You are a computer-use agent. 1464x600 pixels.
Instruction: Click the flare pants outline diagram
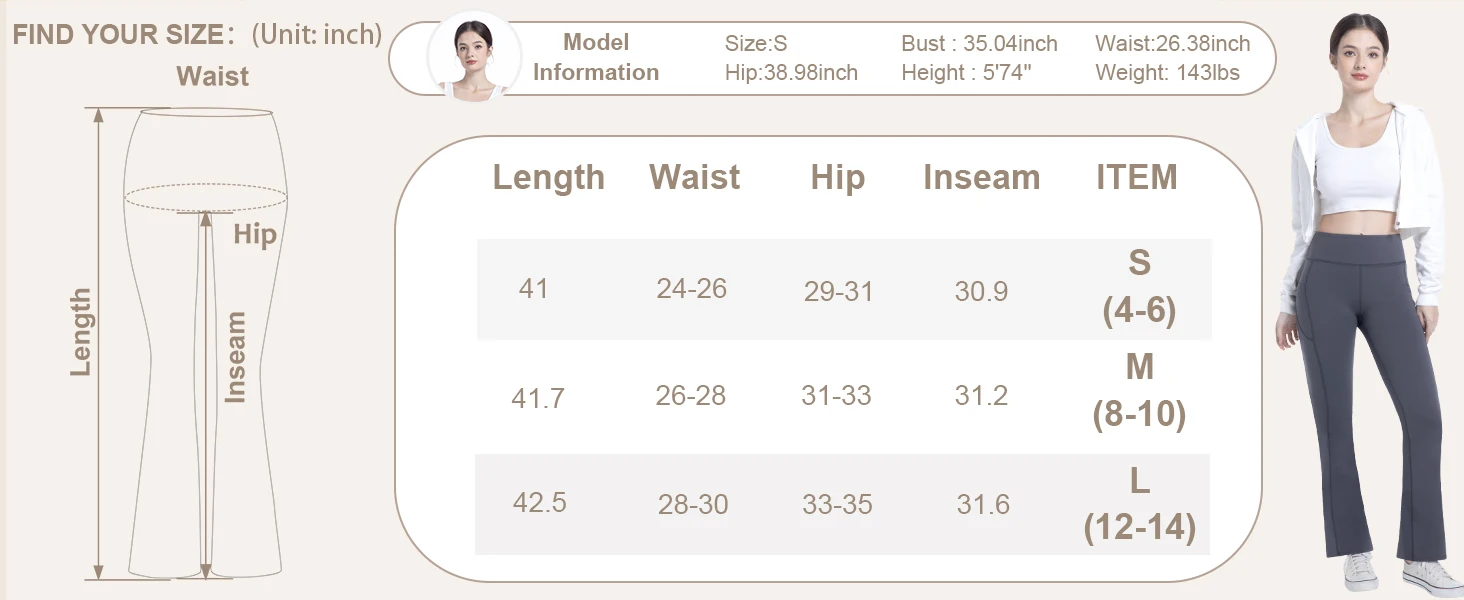[206, 340]
